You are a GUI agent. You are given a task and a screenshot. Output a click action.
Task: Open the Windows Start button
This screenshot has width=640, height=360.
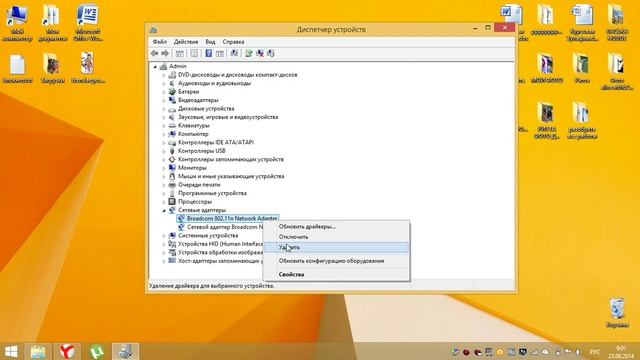[11, 351]
